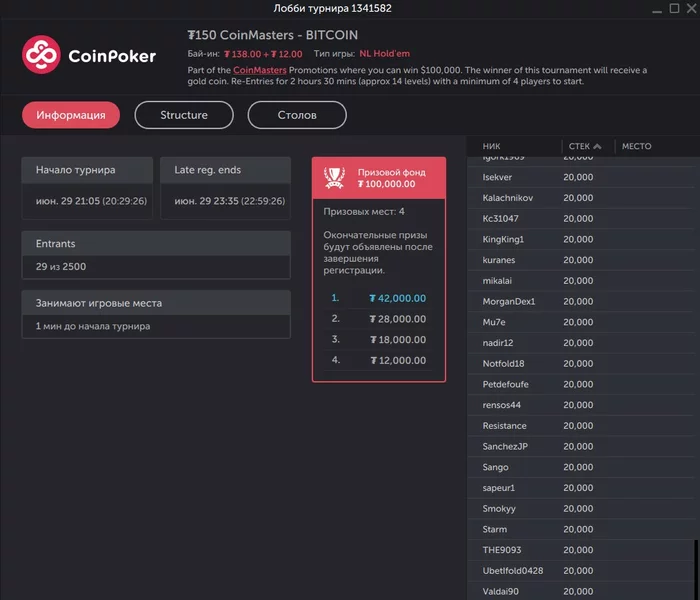Image resolution: width=700 pixels, height=600 pixels.
Task: Select player UbetIfold0428 in the list
Action: coord(581,571)
